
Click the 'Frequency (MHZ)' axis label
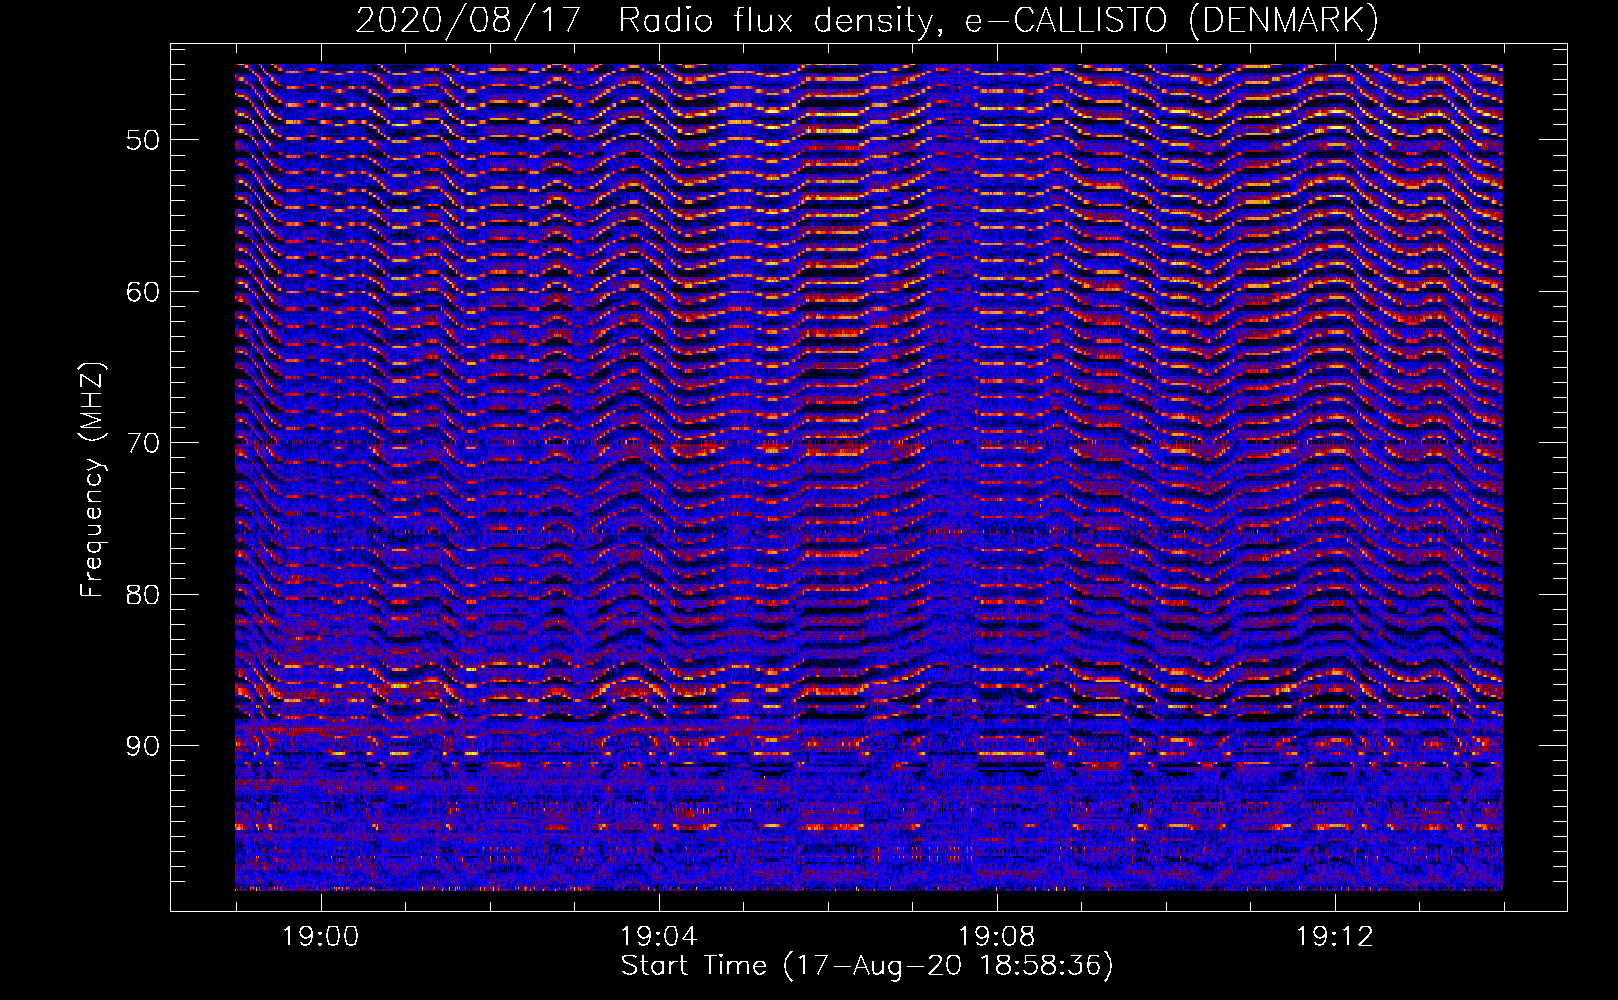[x=92, y=480]
